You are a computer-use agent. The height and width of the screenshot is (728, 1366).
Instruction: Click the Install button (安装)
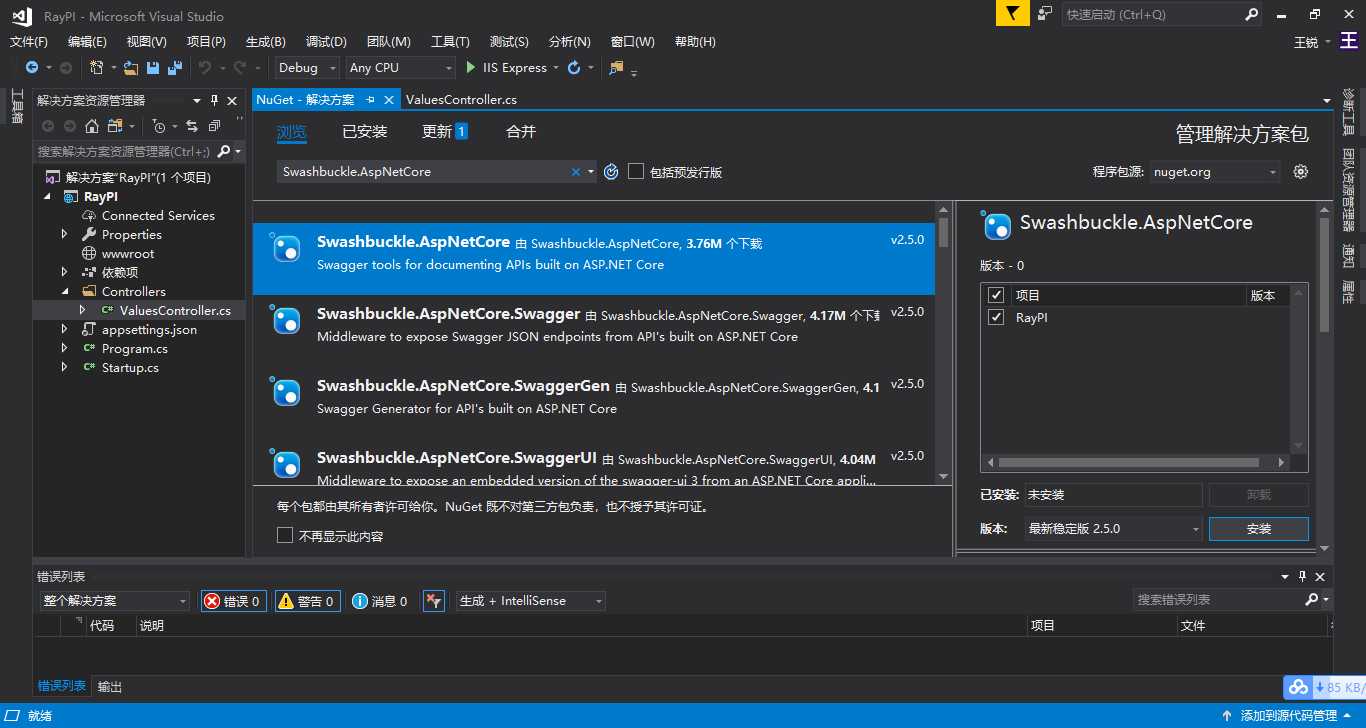coord(1258,528)
